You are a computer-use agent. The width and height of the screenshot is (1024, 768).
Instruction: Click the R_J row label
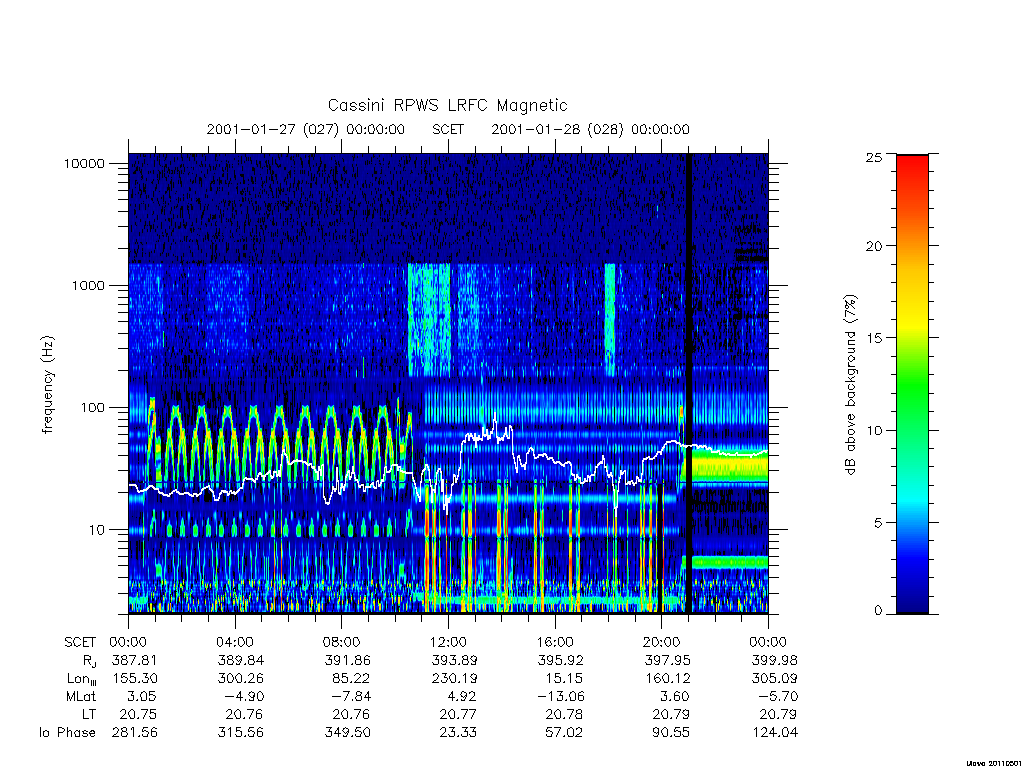pyautogui.click(x=89, y=661)
